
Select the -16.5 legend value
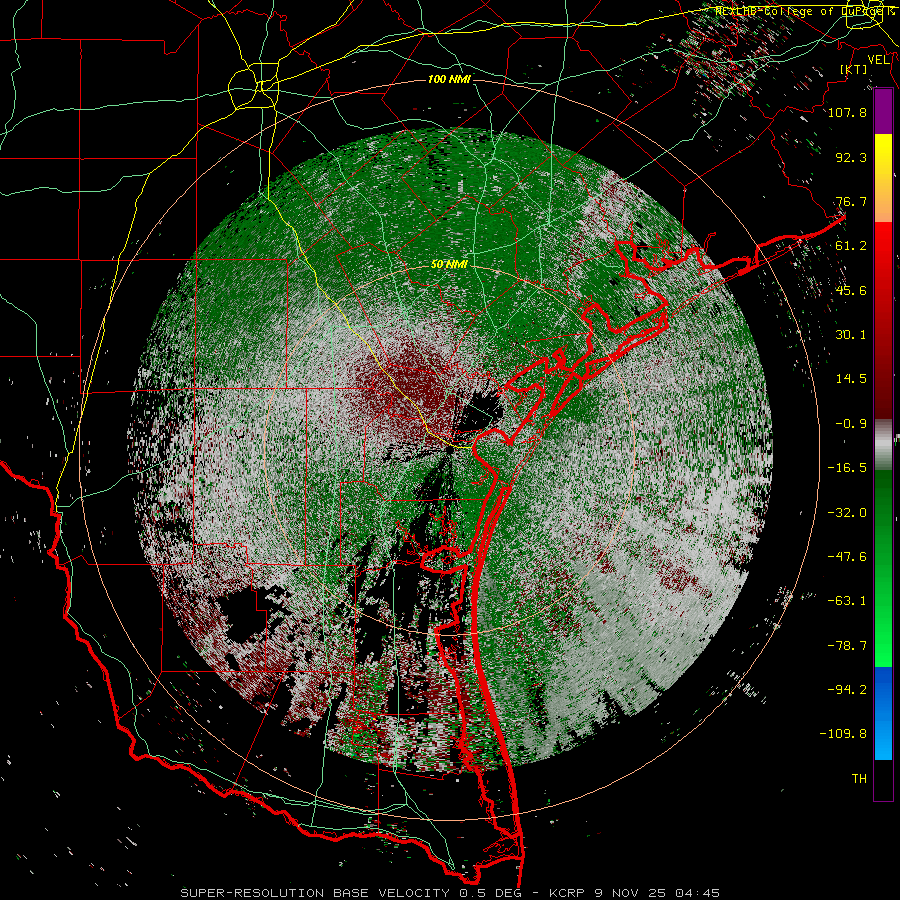[847, 468]
